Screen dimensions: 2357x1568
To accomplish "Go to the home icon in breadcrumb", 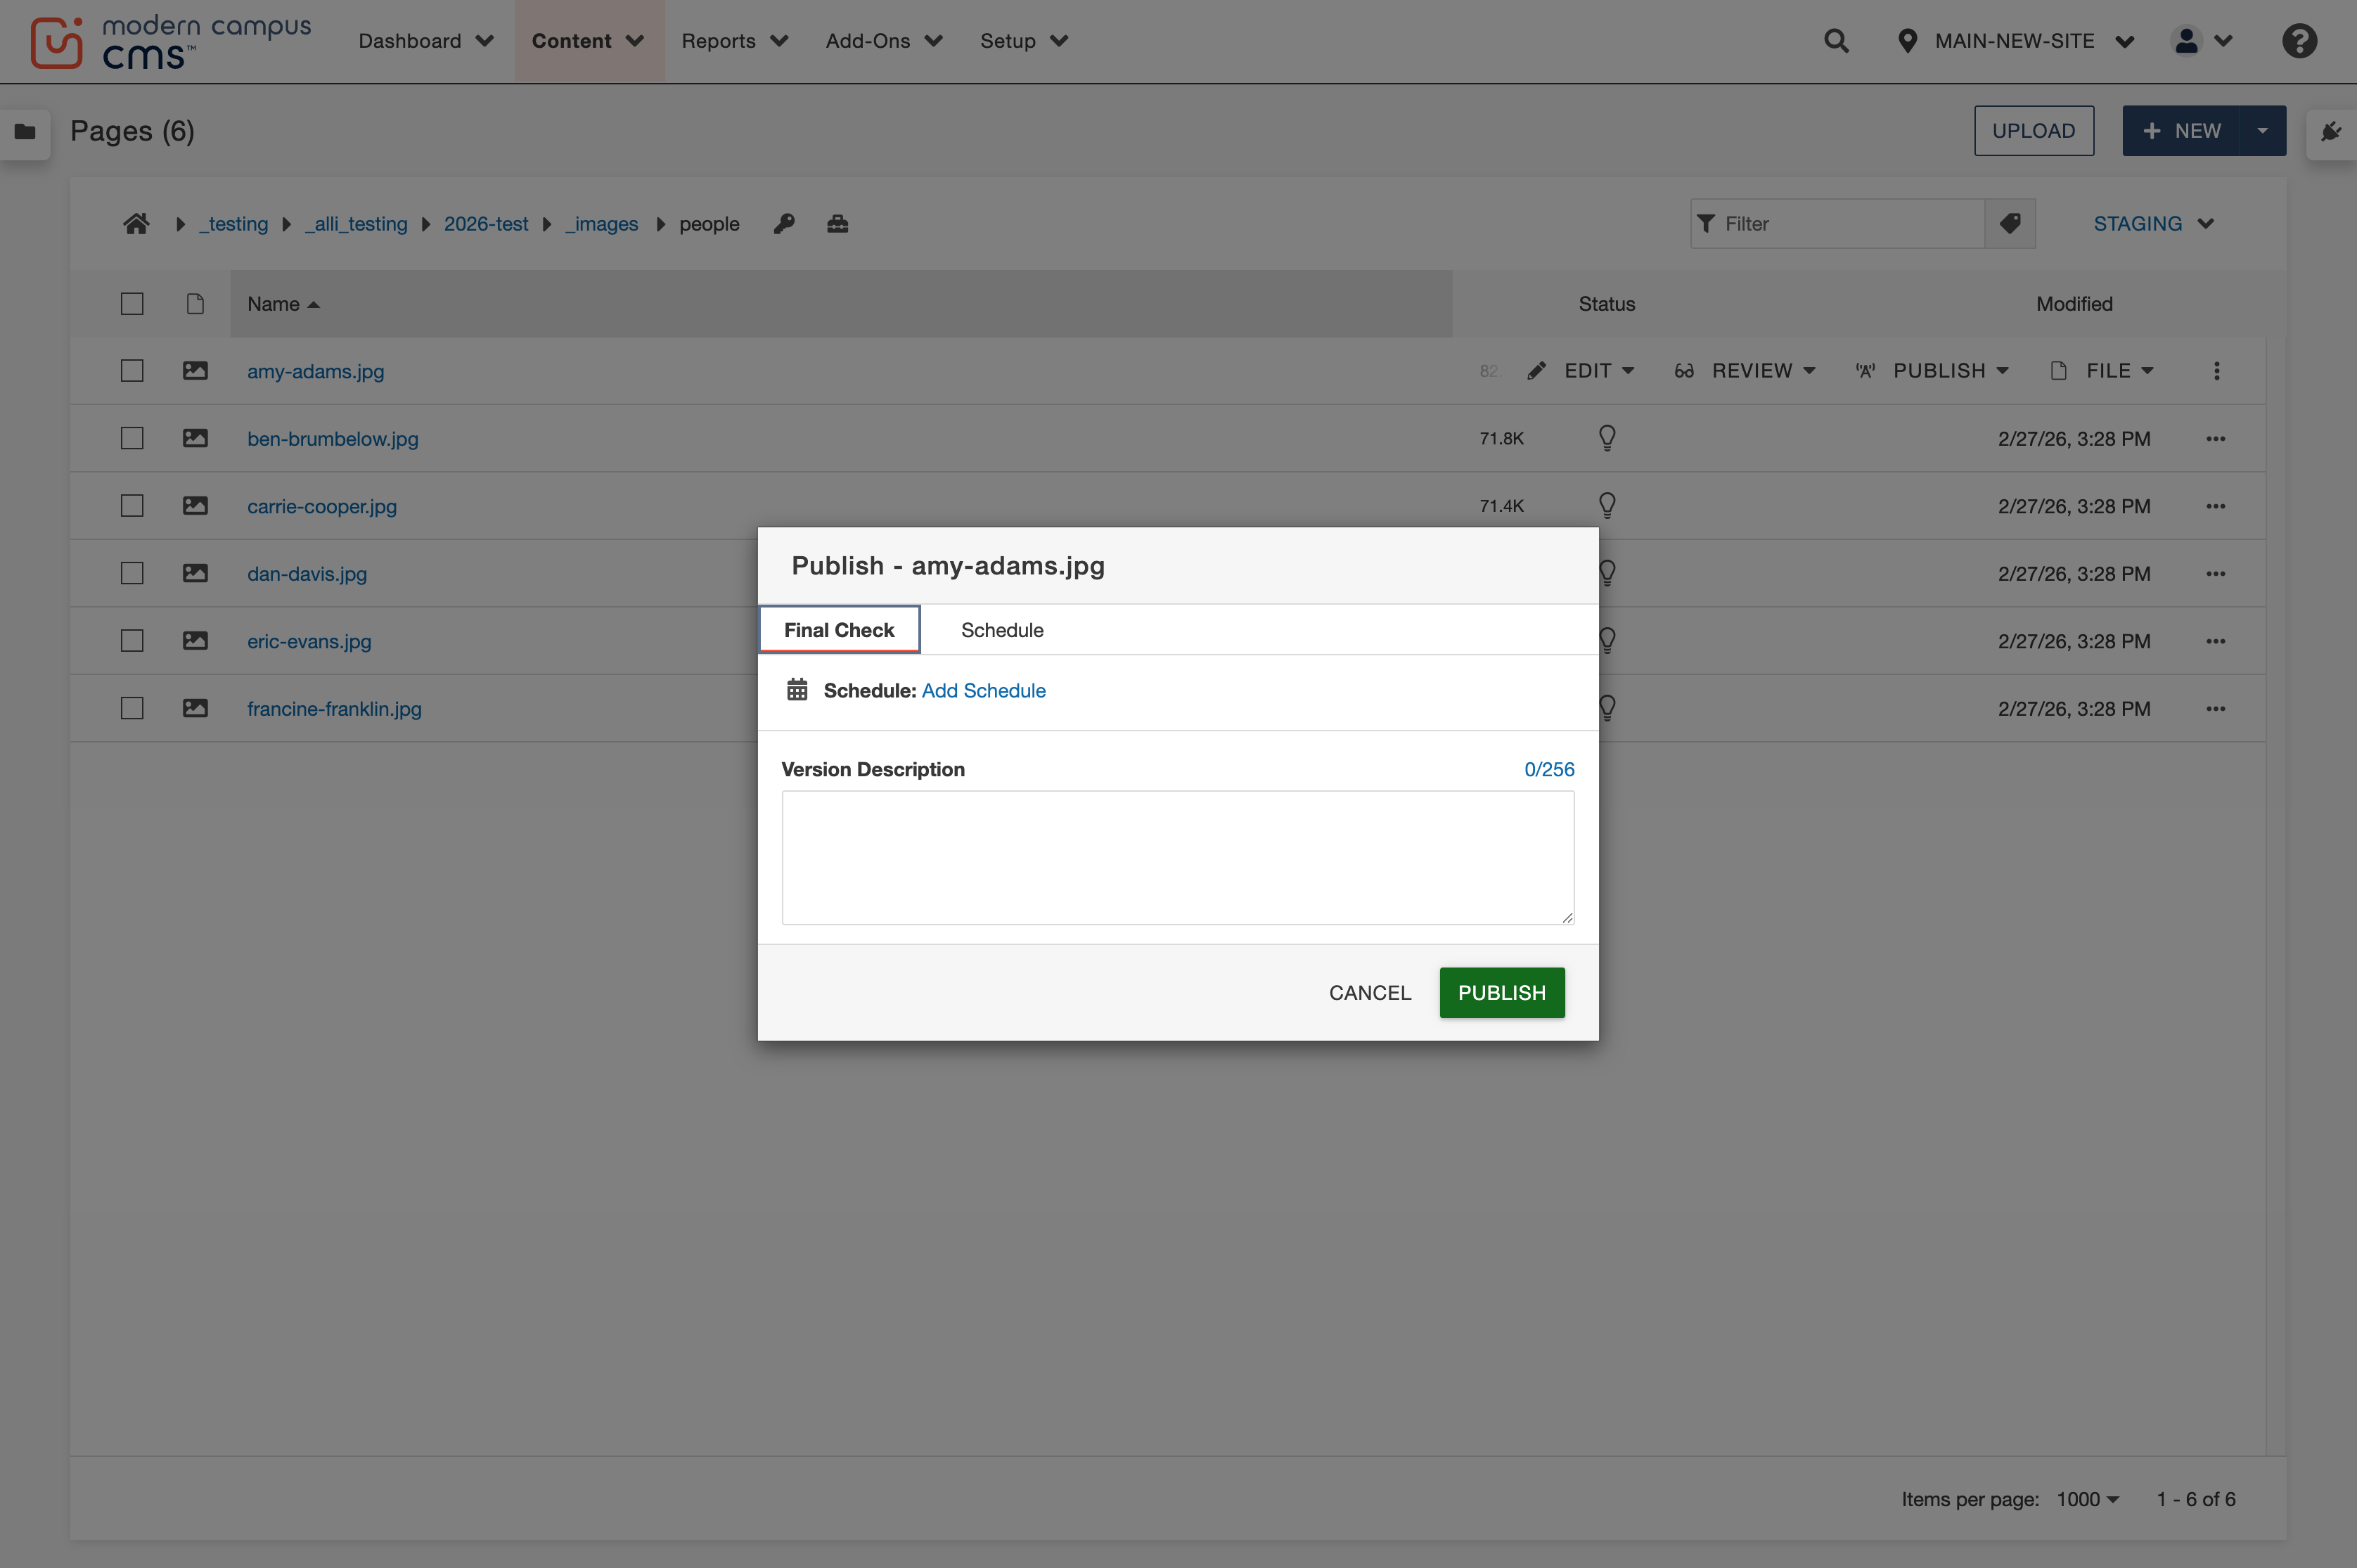I will tap(137, 224).
